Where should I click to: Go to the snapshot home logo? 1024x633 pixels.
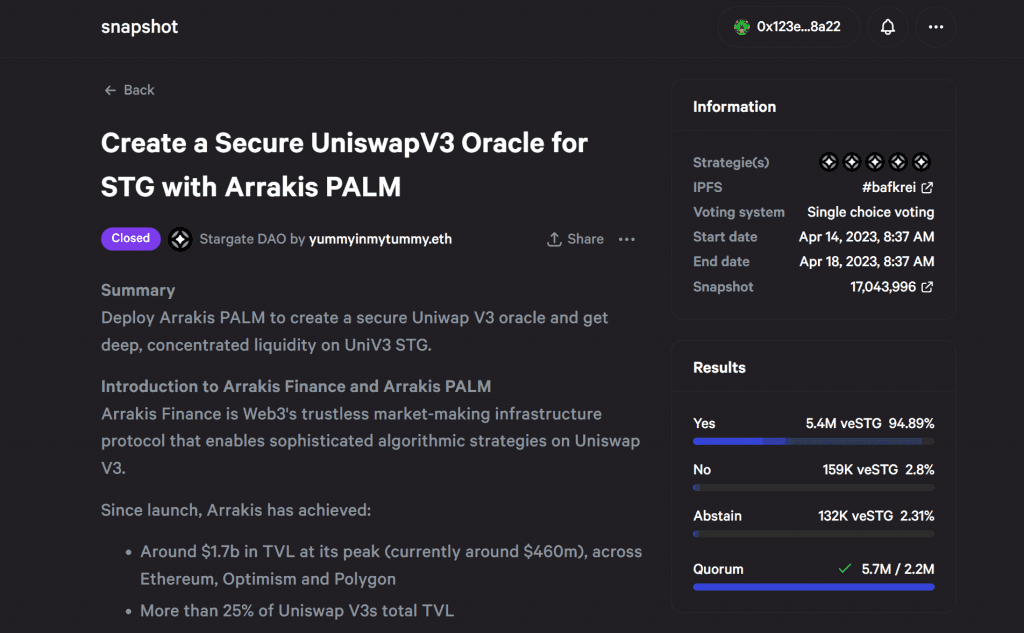point(139,27)
